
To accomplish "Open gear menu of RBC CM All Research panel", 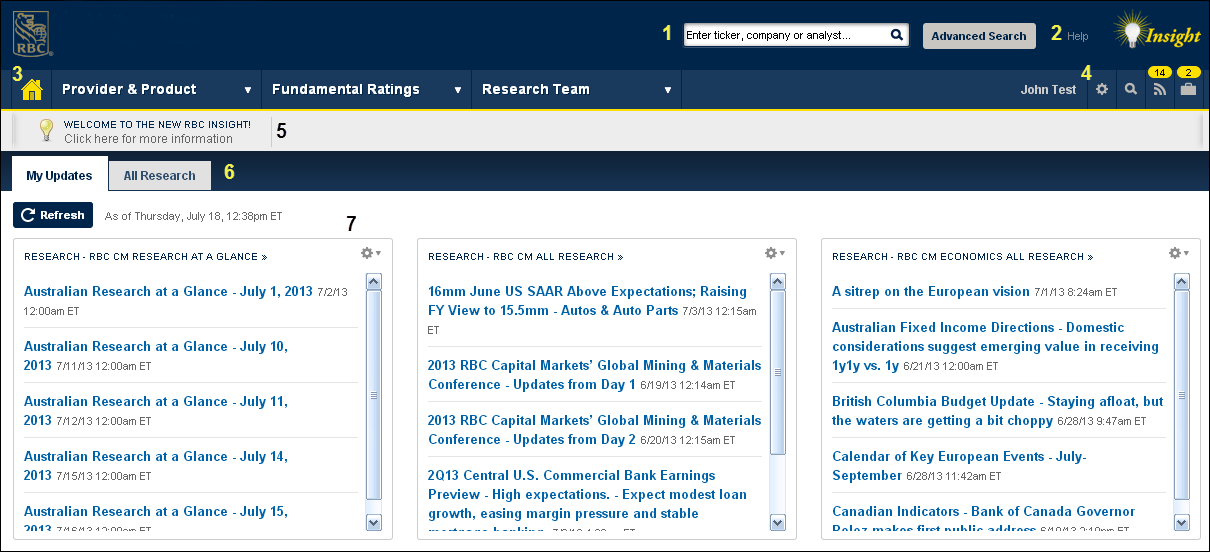I will tap(775, 254).
